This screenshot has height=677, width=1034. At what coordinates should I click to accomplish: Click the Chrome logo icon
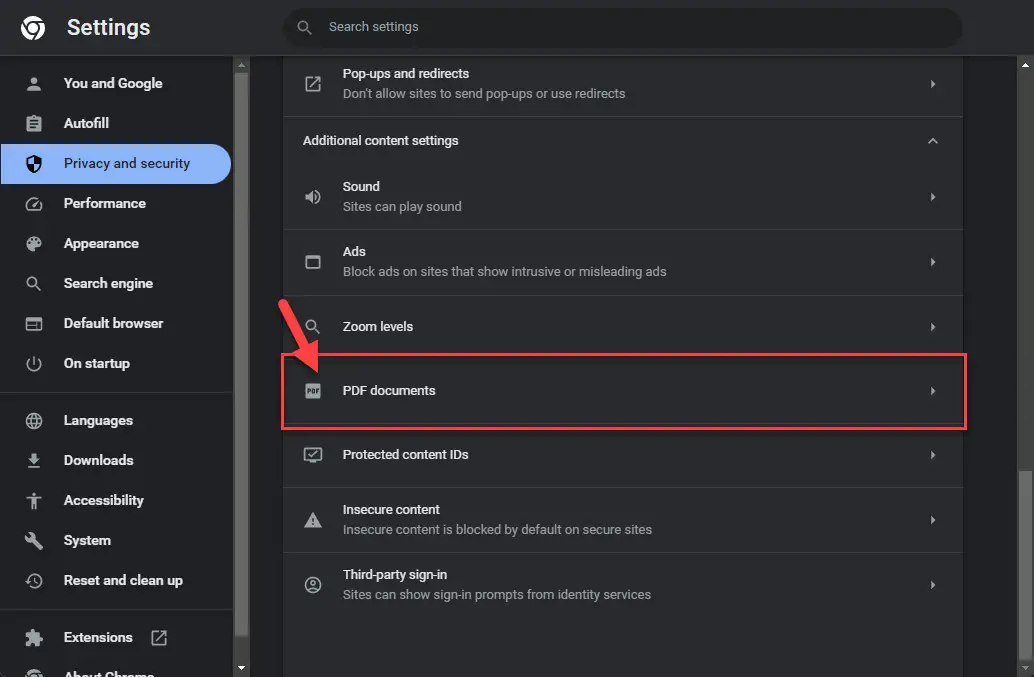click(x=33, y=28)
